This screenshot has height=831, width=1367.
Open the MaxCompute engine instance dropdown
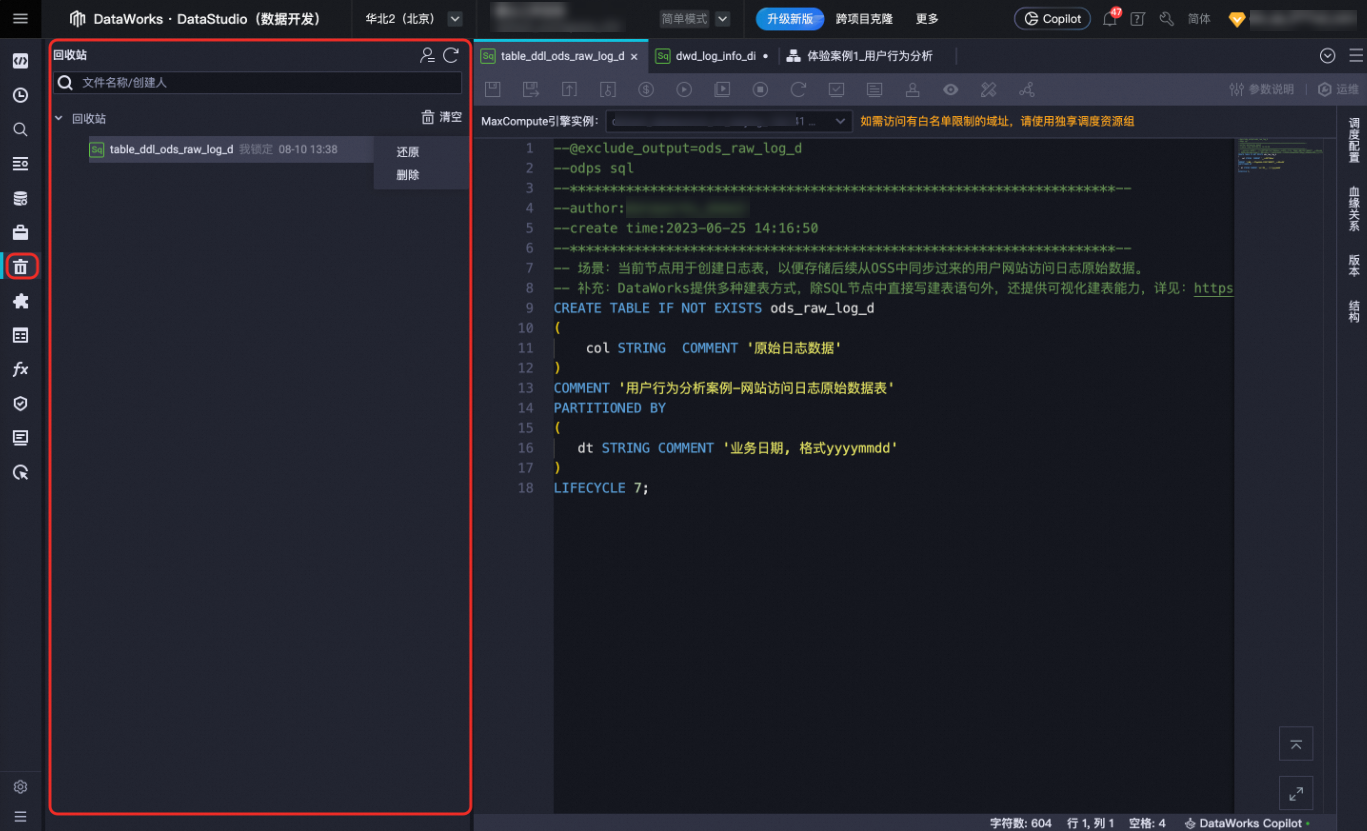[x=729, y=121]
